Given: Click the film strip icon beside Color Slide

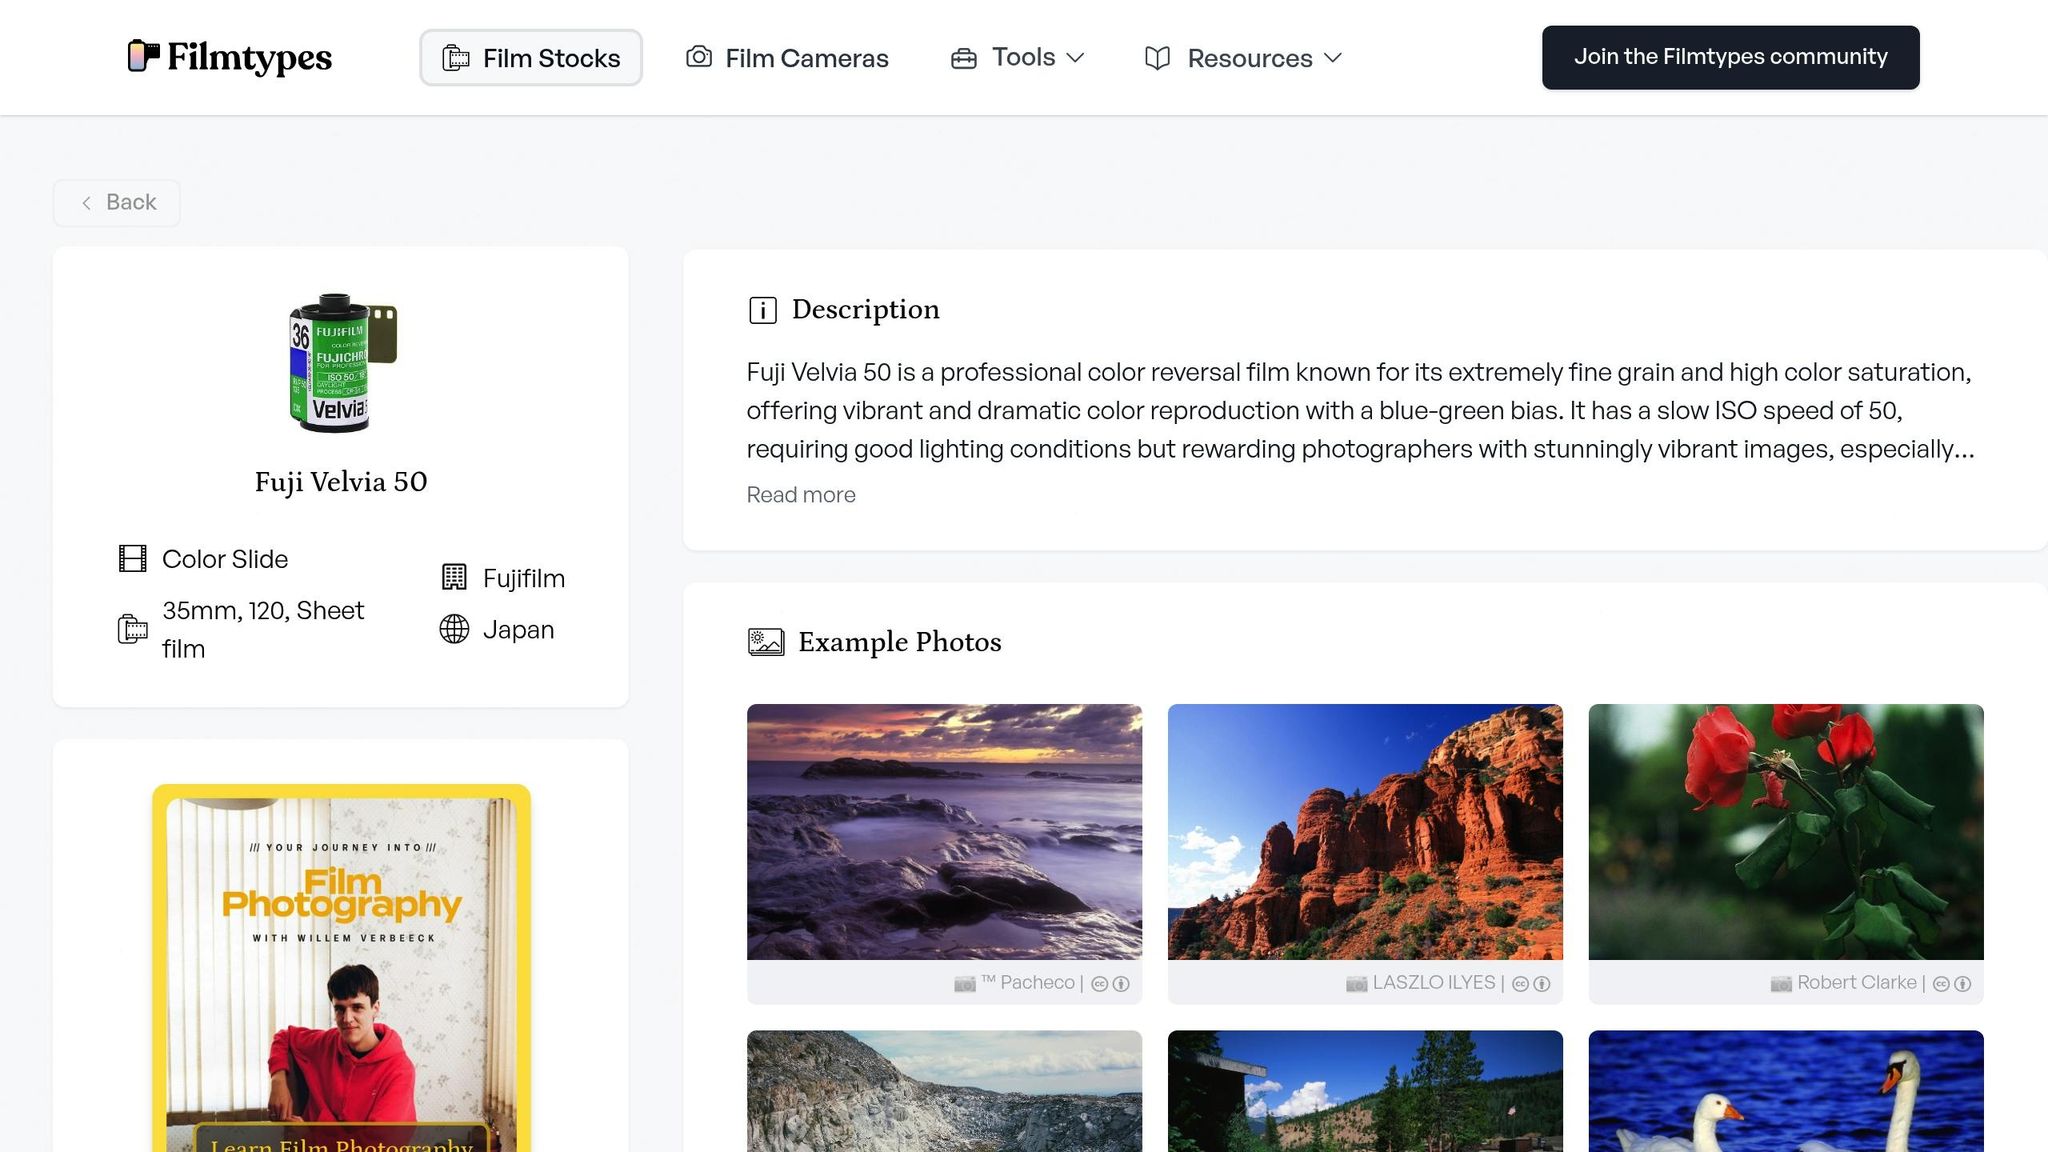Looking at the screenshot, I should (133, 559).
